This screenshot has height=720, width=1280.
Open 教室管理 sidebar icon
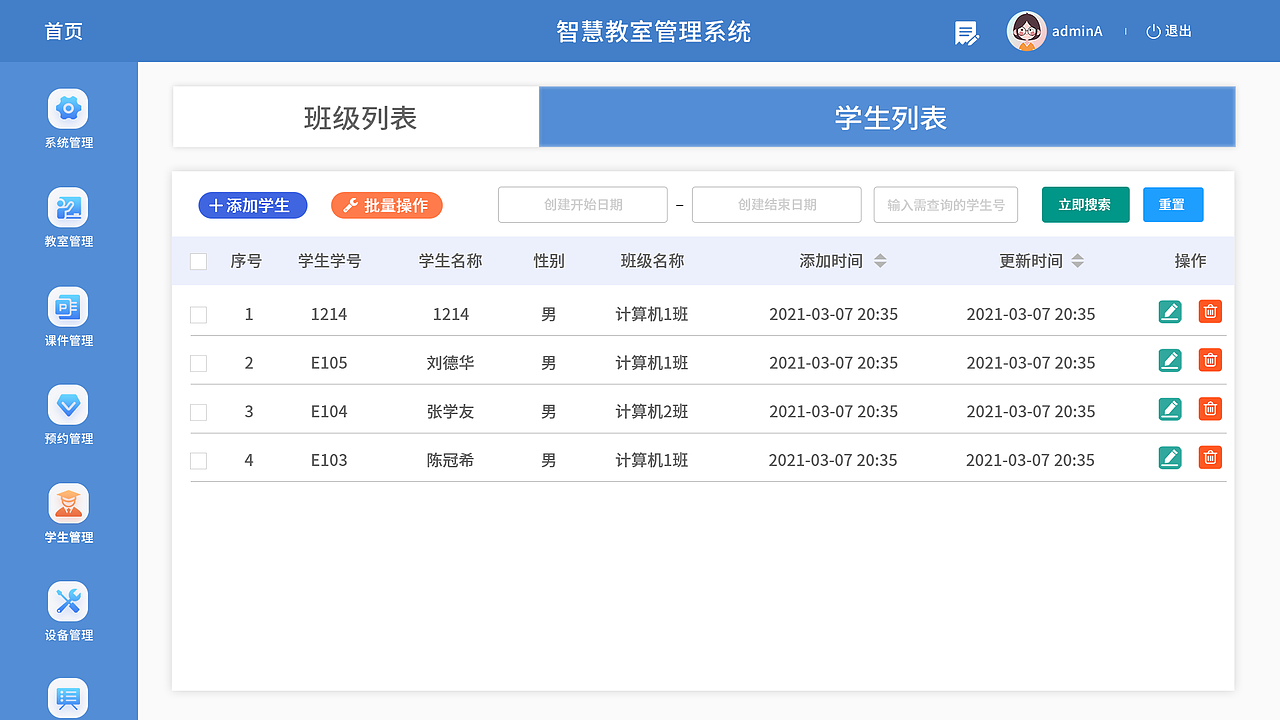click(x=68, y=207)
